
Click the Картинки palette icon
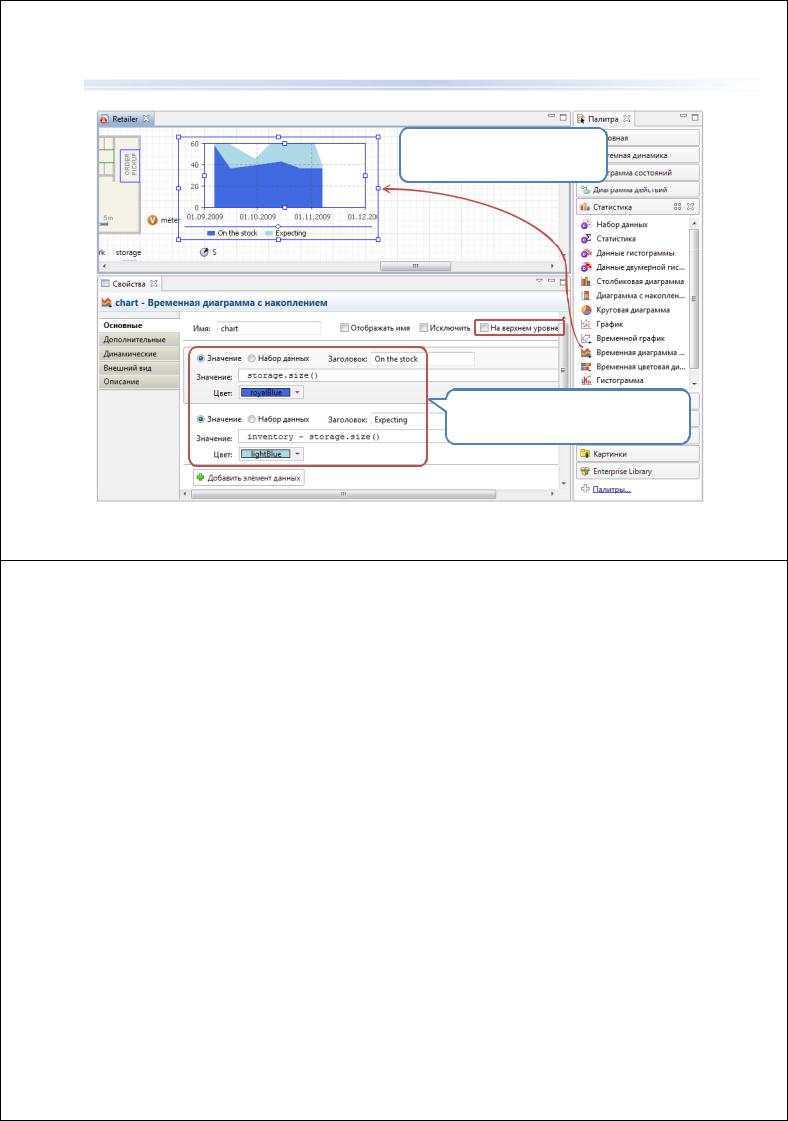click(x=585, y=454)
